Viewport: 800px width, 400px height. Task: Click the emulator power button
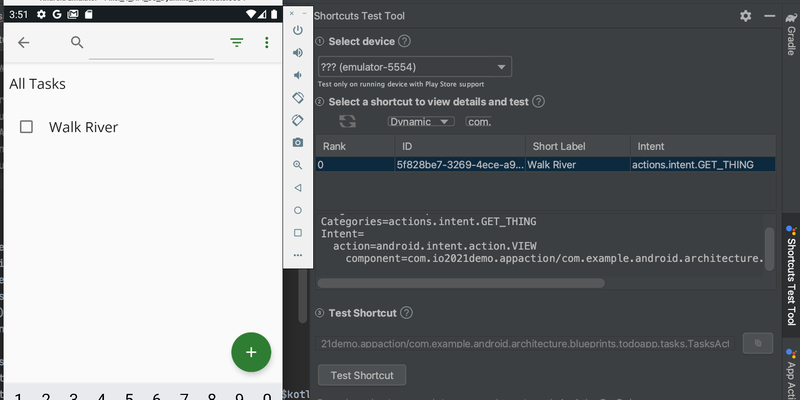298,30
